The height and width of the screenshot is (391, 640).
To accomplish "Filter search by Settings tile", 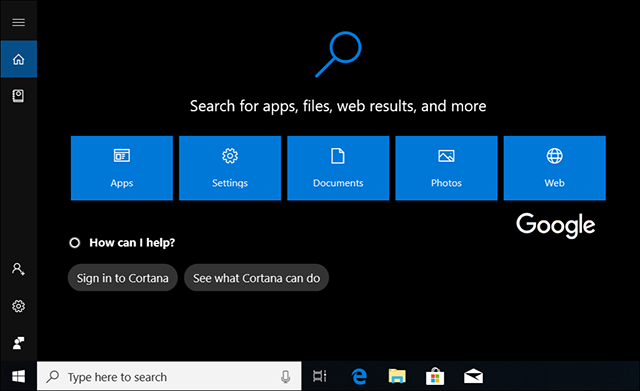I will coord(230,168).
